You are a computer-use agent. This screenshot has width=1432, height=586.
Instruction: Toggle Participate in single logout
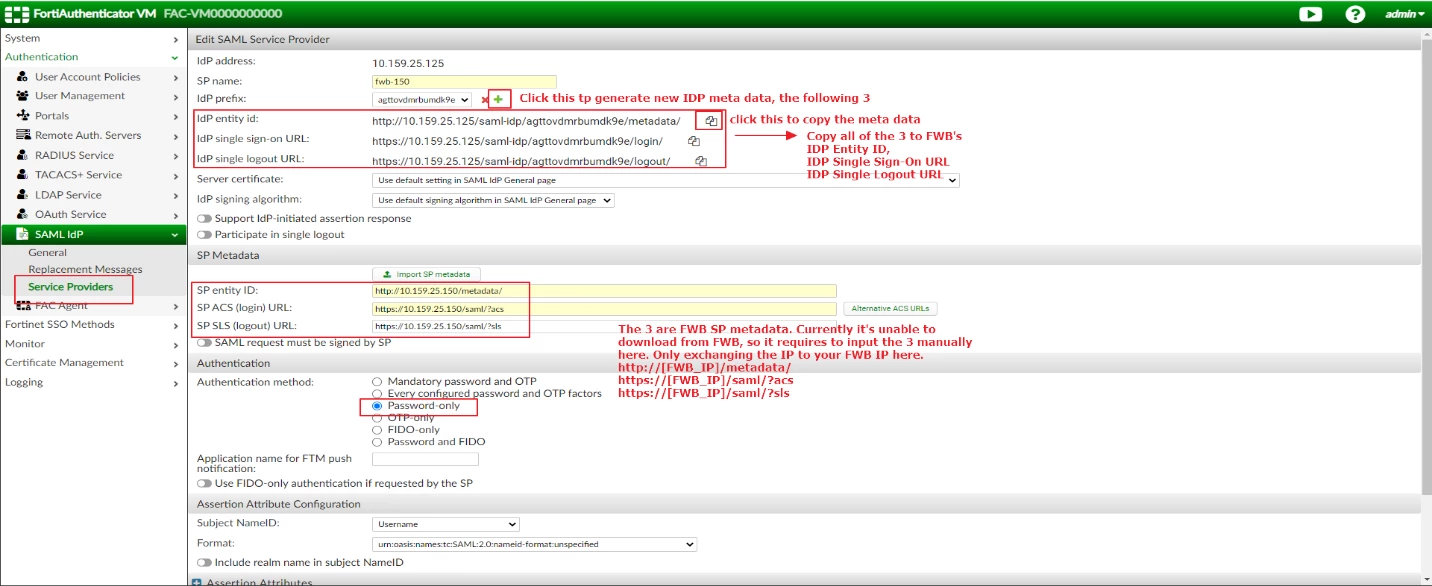click(205, 235)
